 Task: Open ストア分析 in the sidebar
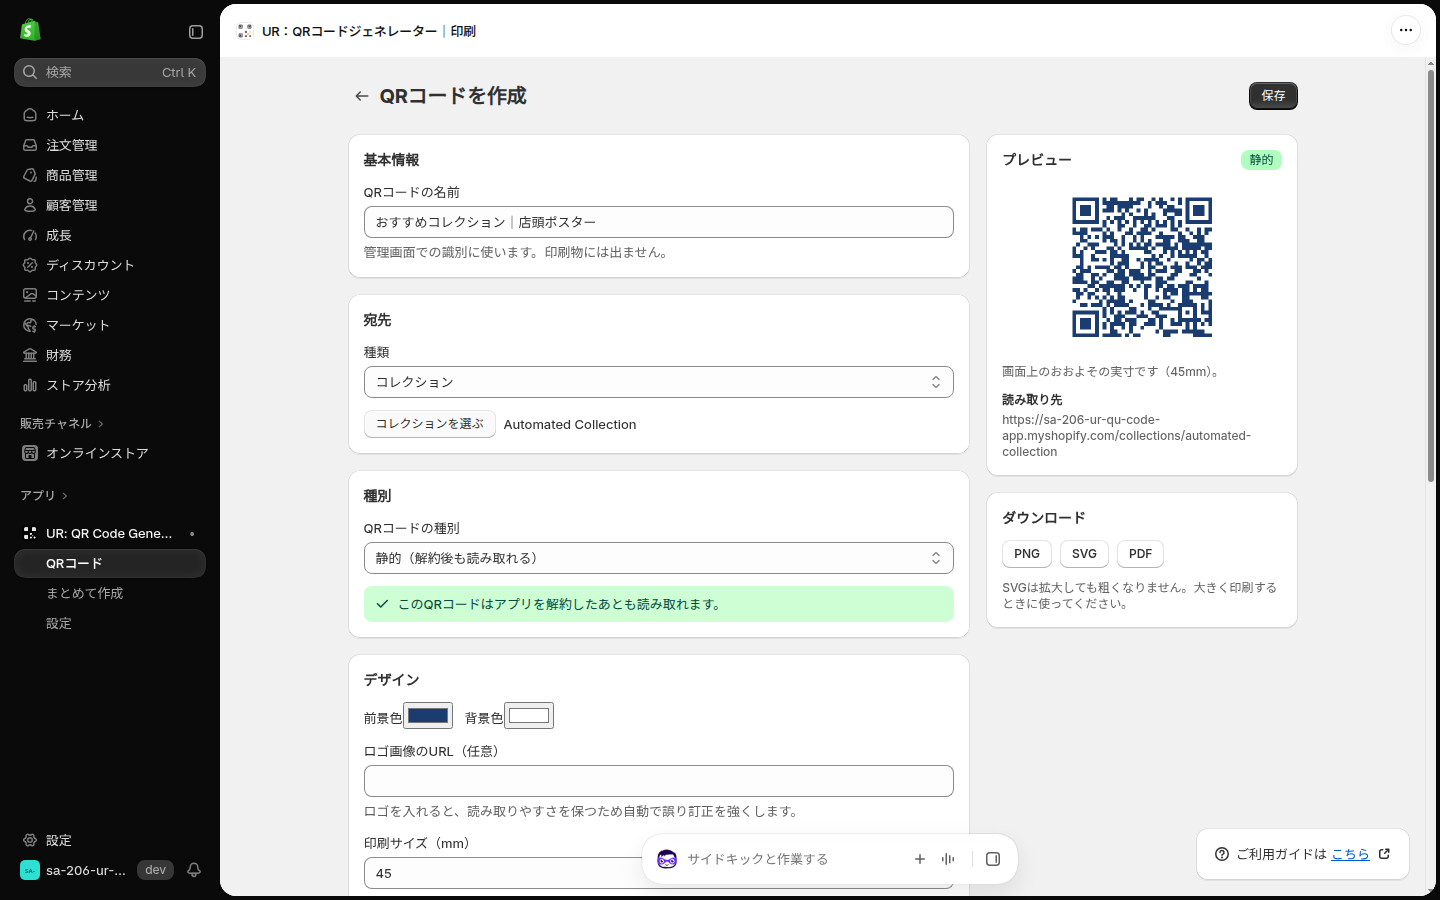[x=110, y=385]
